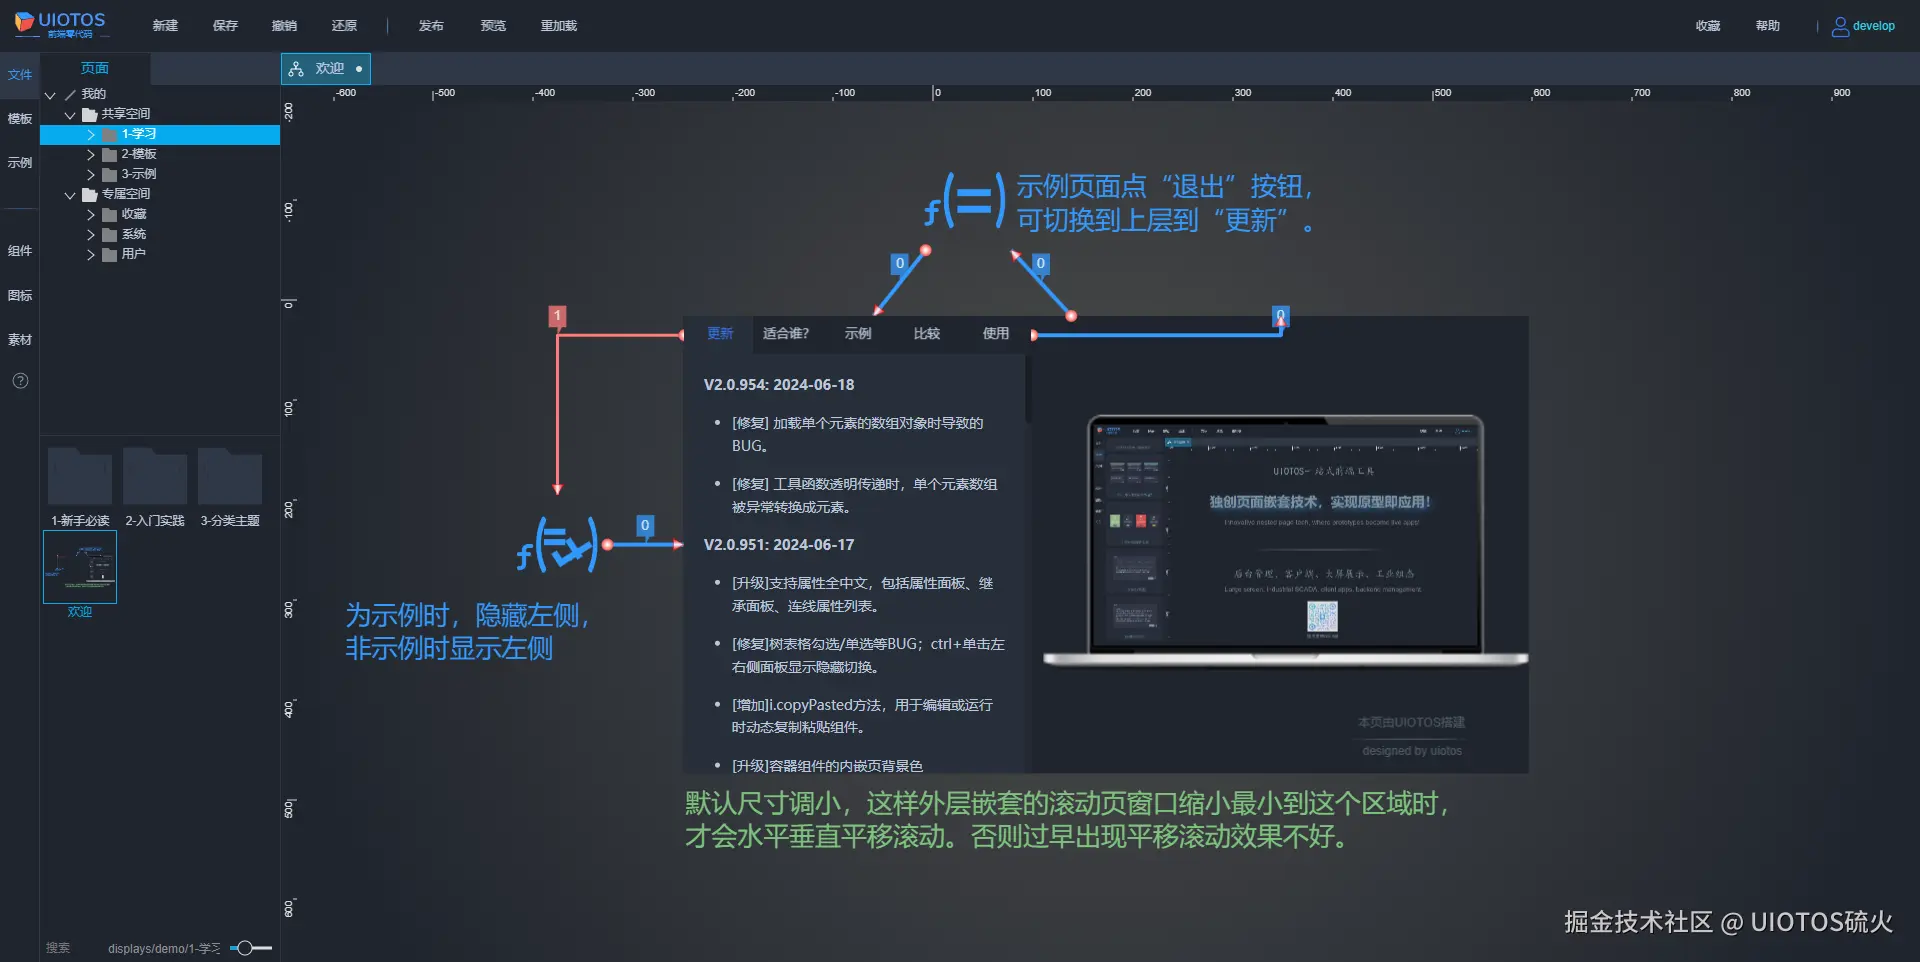
Task: Click the displays/demo/1-学习 path text
Action: pos(164,948)
